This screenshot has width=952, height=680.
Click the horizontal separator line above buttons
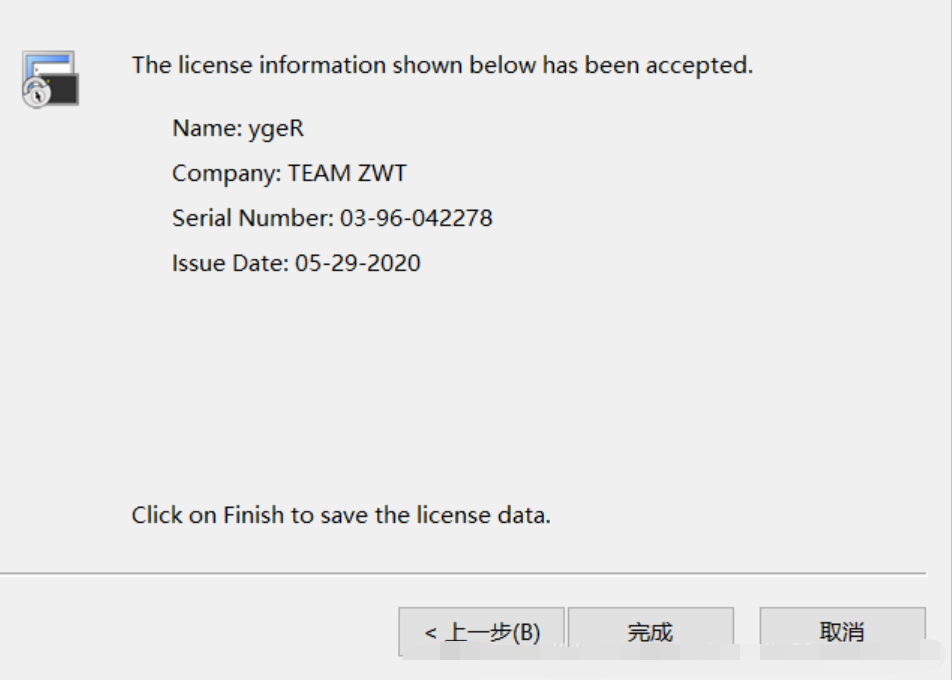click(x=462, y=573)
